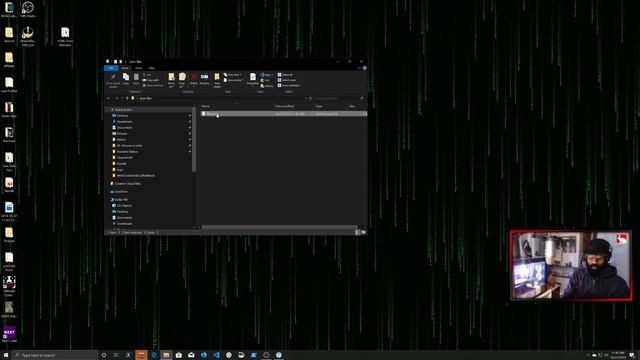The image size is (640, 360).
Task: Click Edit in the Open group
Action: (x=265, y=80)
